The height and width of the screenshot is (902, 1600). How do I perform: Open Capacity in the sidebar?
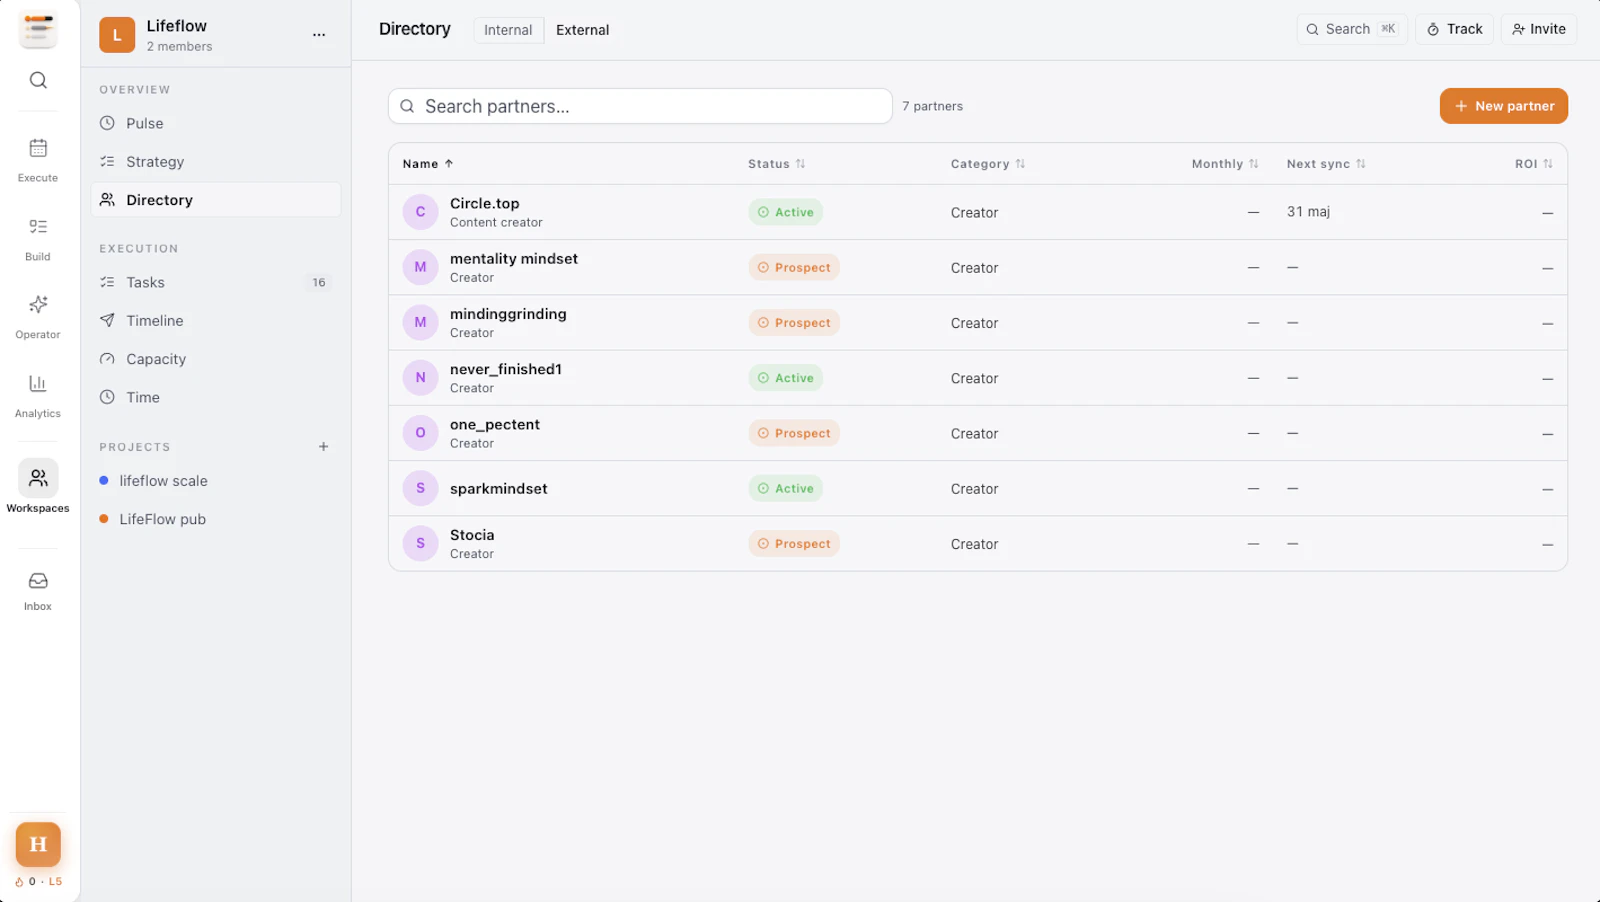coord(216,359)
